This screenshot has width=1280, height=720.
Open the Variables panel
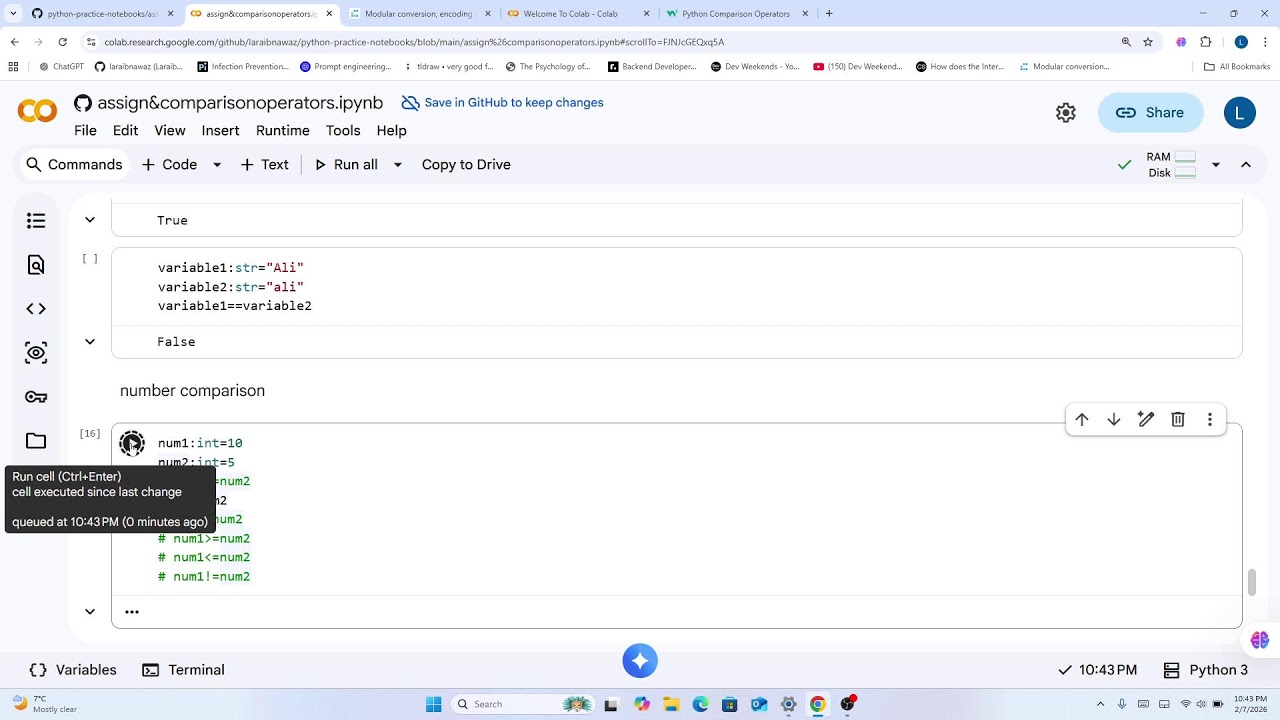(x=73, y=670)
